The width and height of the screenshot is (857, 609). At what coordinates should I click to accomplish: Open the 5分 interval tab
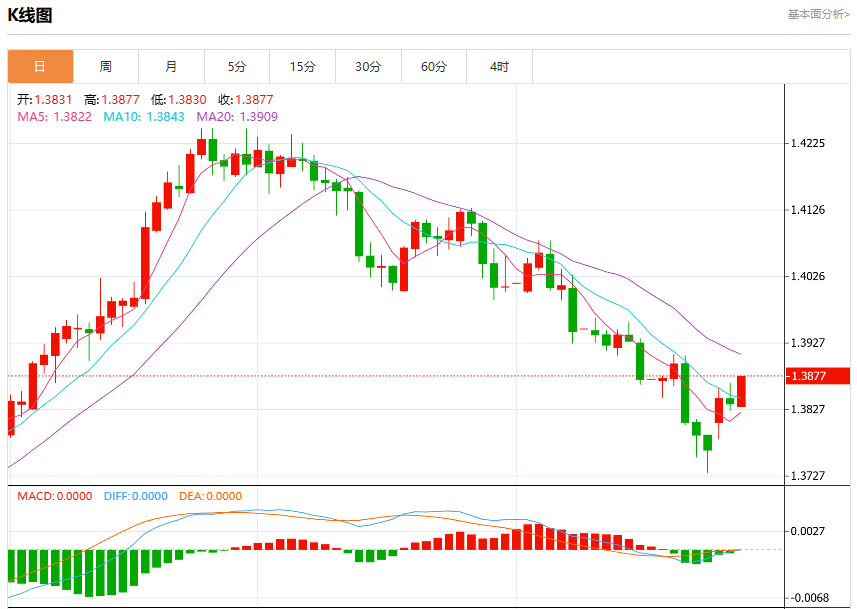(237, 67)
